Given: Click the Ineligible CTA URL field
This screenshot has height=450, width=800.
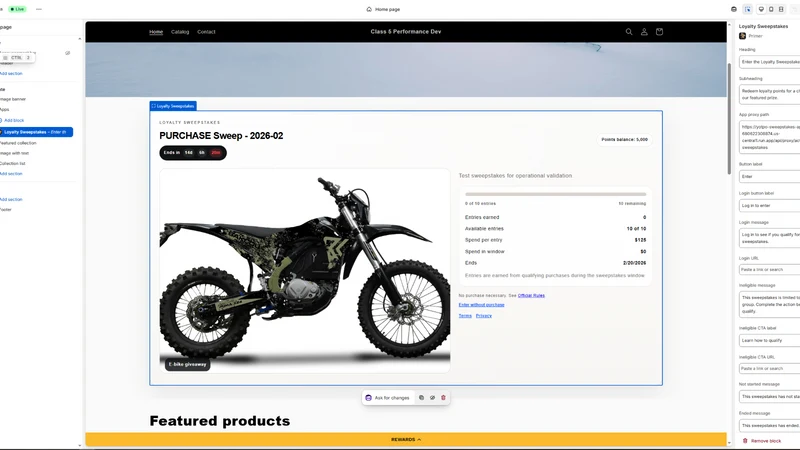Looking at the screenshot, I should [769, 368].
